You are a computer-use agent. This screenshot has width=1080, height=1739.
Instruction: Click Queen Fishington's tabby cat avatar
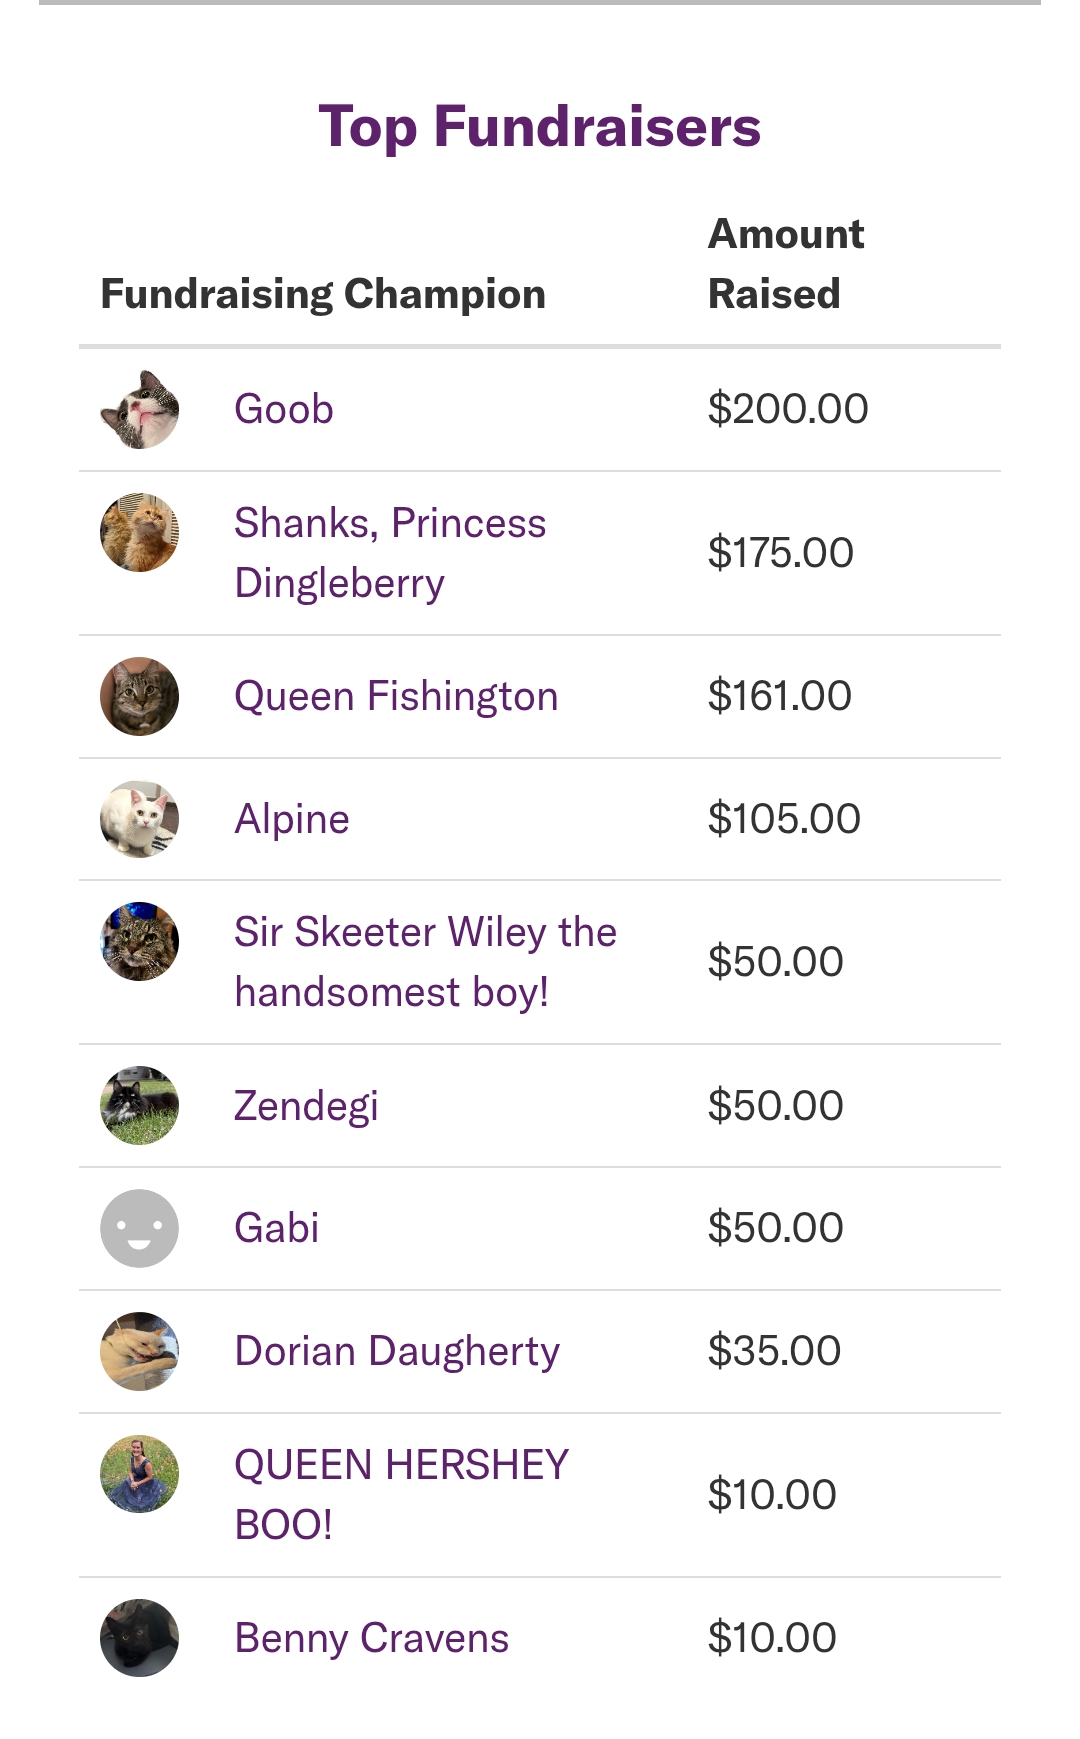139,696
